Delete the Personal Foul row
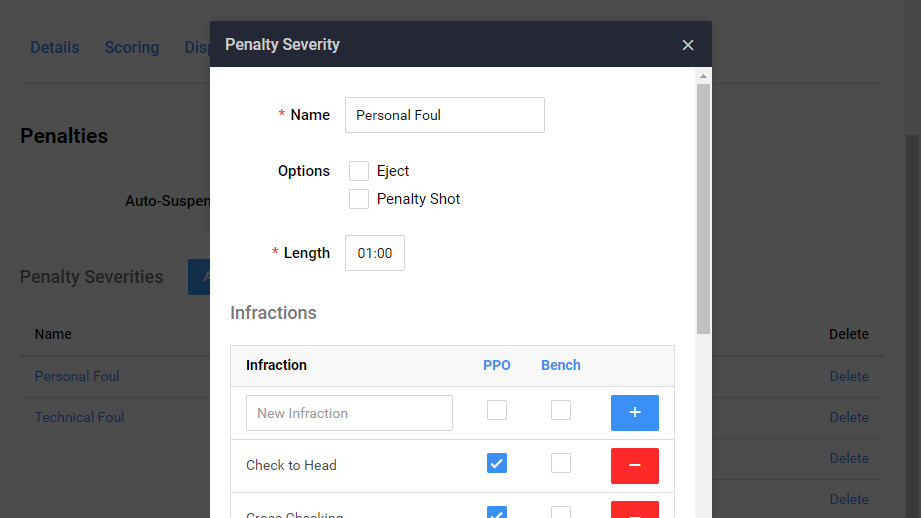The image size is (921, 518). (x=848, y=376)
